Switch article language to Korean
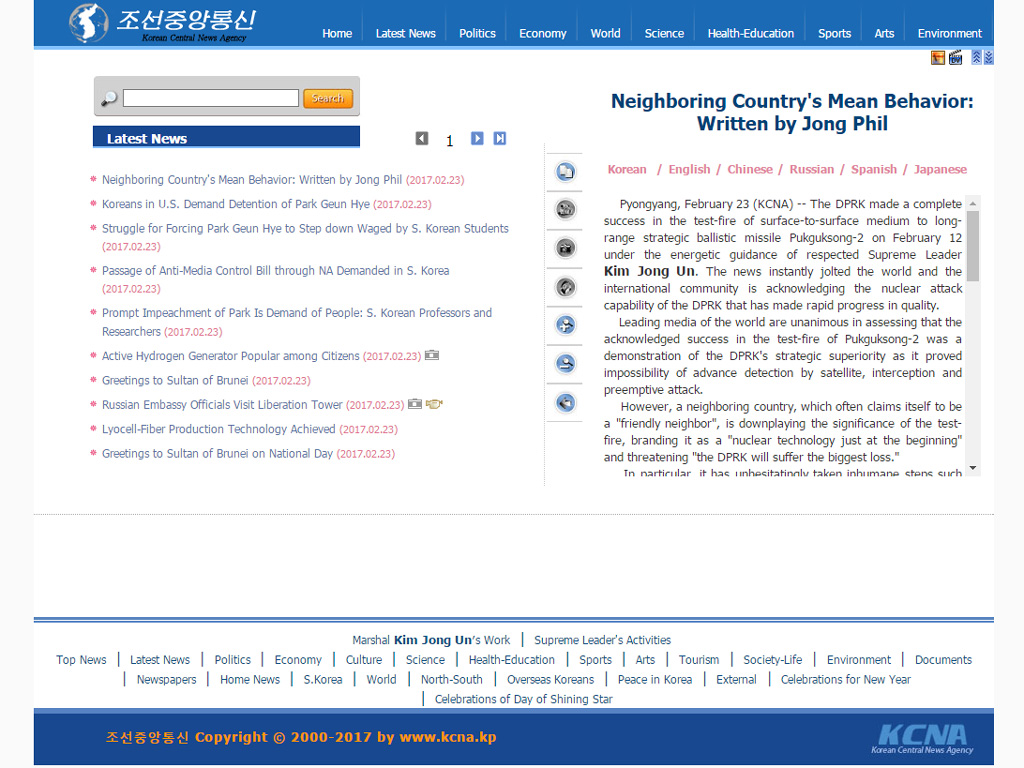Image resolution: width=1024 pixels, height=768 pixels. tap(627, 169)
